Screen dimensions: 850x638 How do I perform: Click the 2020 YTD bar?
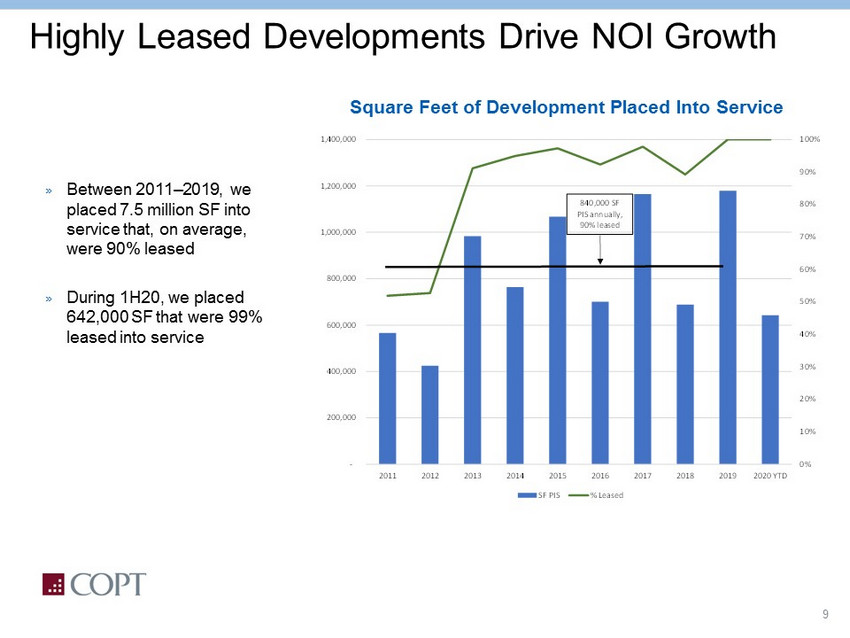pos(770,389)
